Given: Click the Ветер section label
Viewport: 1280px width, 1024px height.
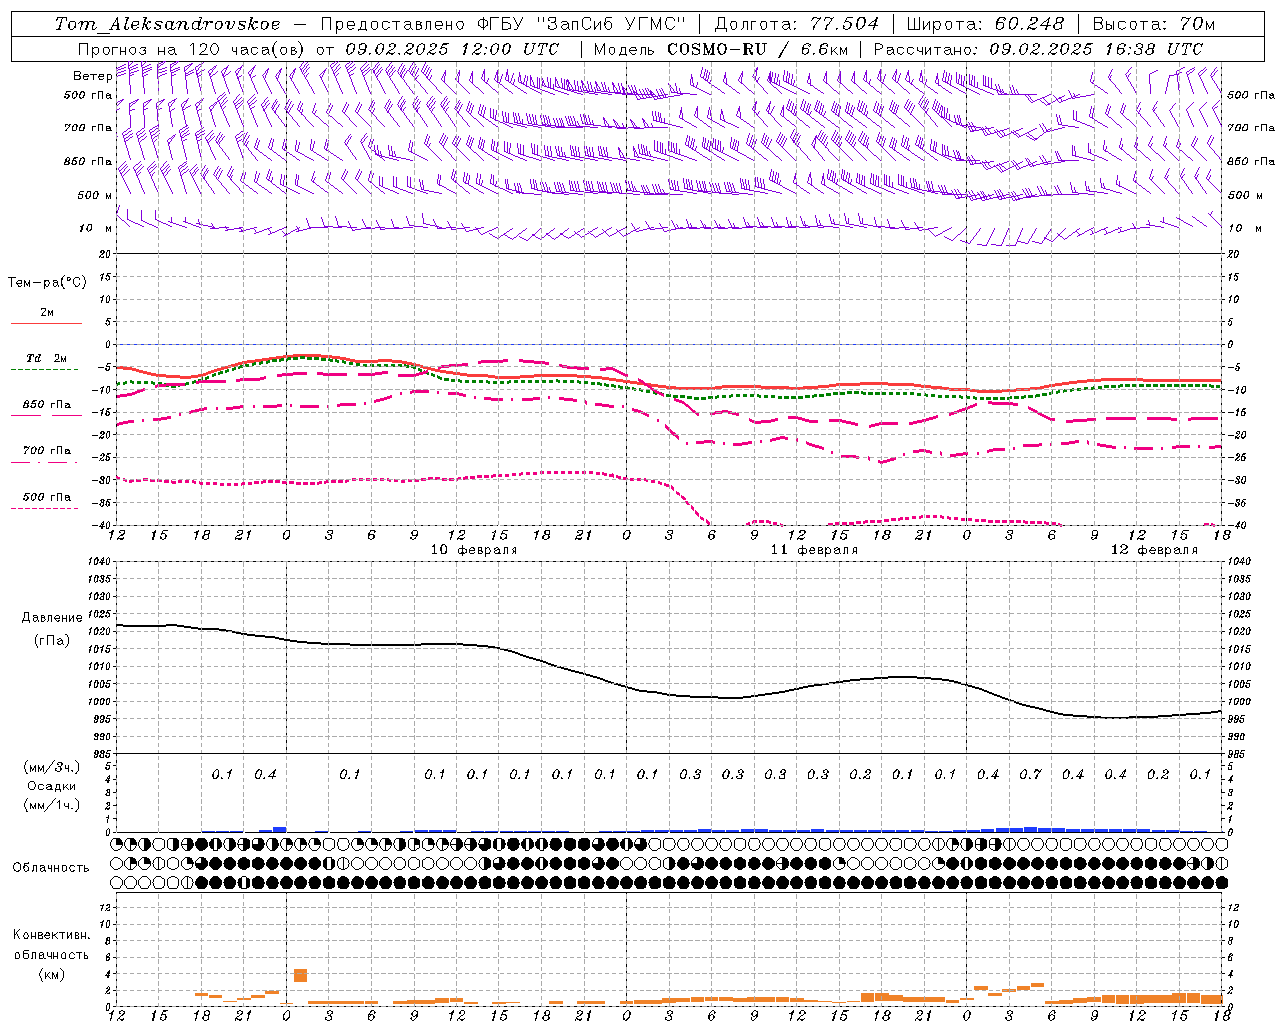Looking at the screenshot, I should click(x=92, y=76).
